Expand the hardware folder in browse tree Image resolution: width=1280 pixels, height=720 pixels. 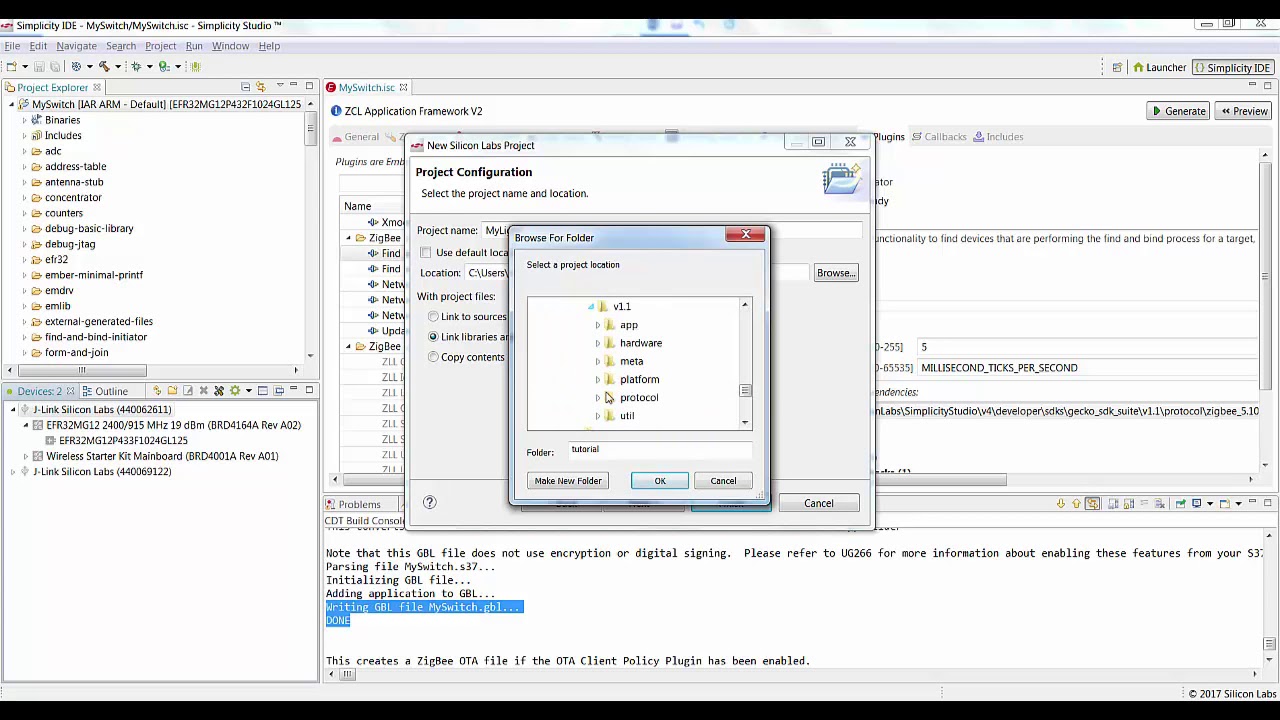click(x=598, y=343)
